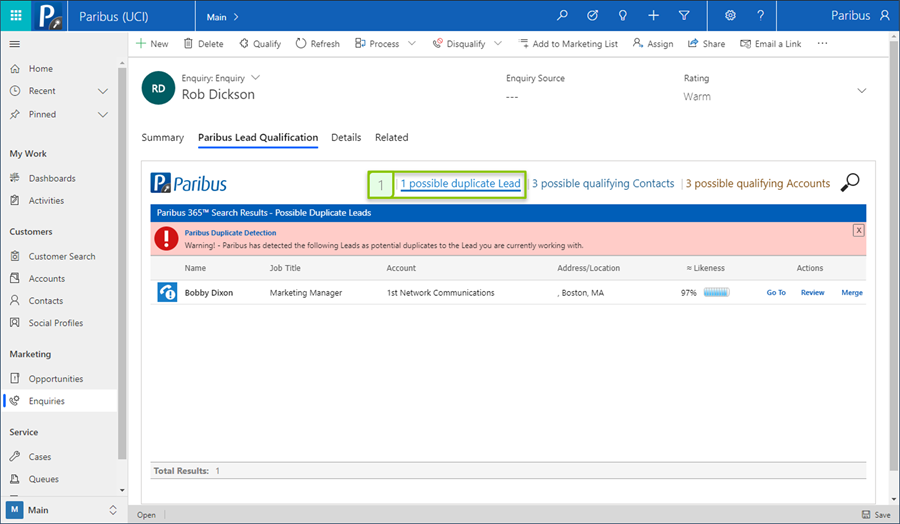Image resolution: width=900 pixels, height=524 pixels.
Task: Open settings gear icon
Action: (x=730, y=15)
